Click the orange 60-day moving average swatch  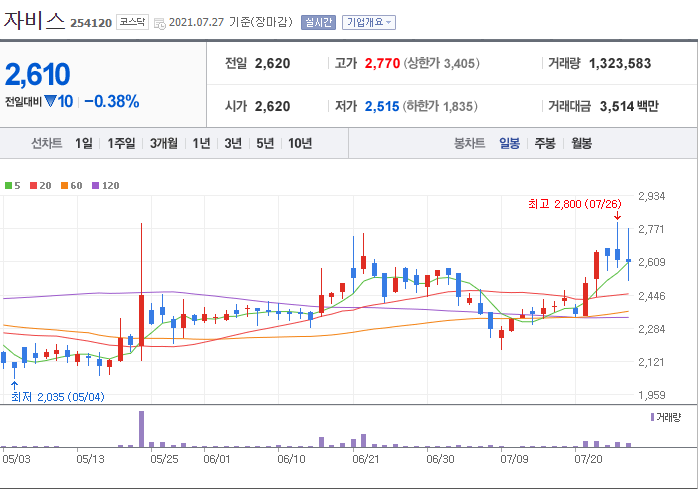tap(65, 186)
